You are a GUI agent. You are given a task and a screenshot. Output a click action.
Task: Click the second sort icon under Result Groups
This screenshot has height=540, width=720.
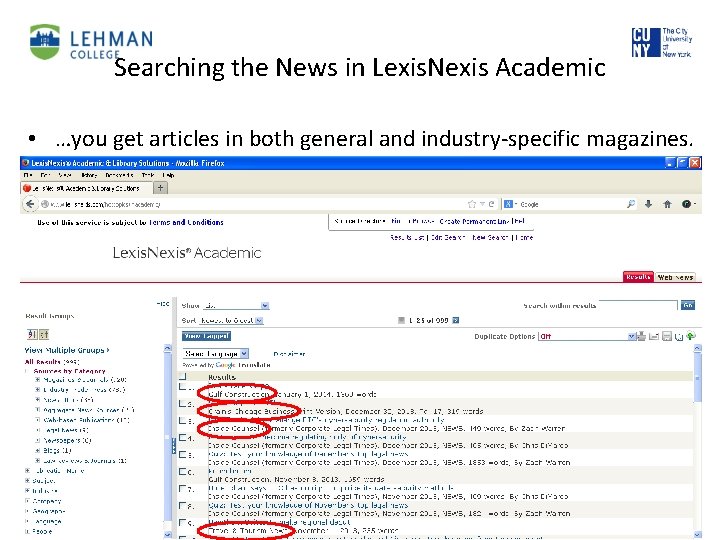44,334
